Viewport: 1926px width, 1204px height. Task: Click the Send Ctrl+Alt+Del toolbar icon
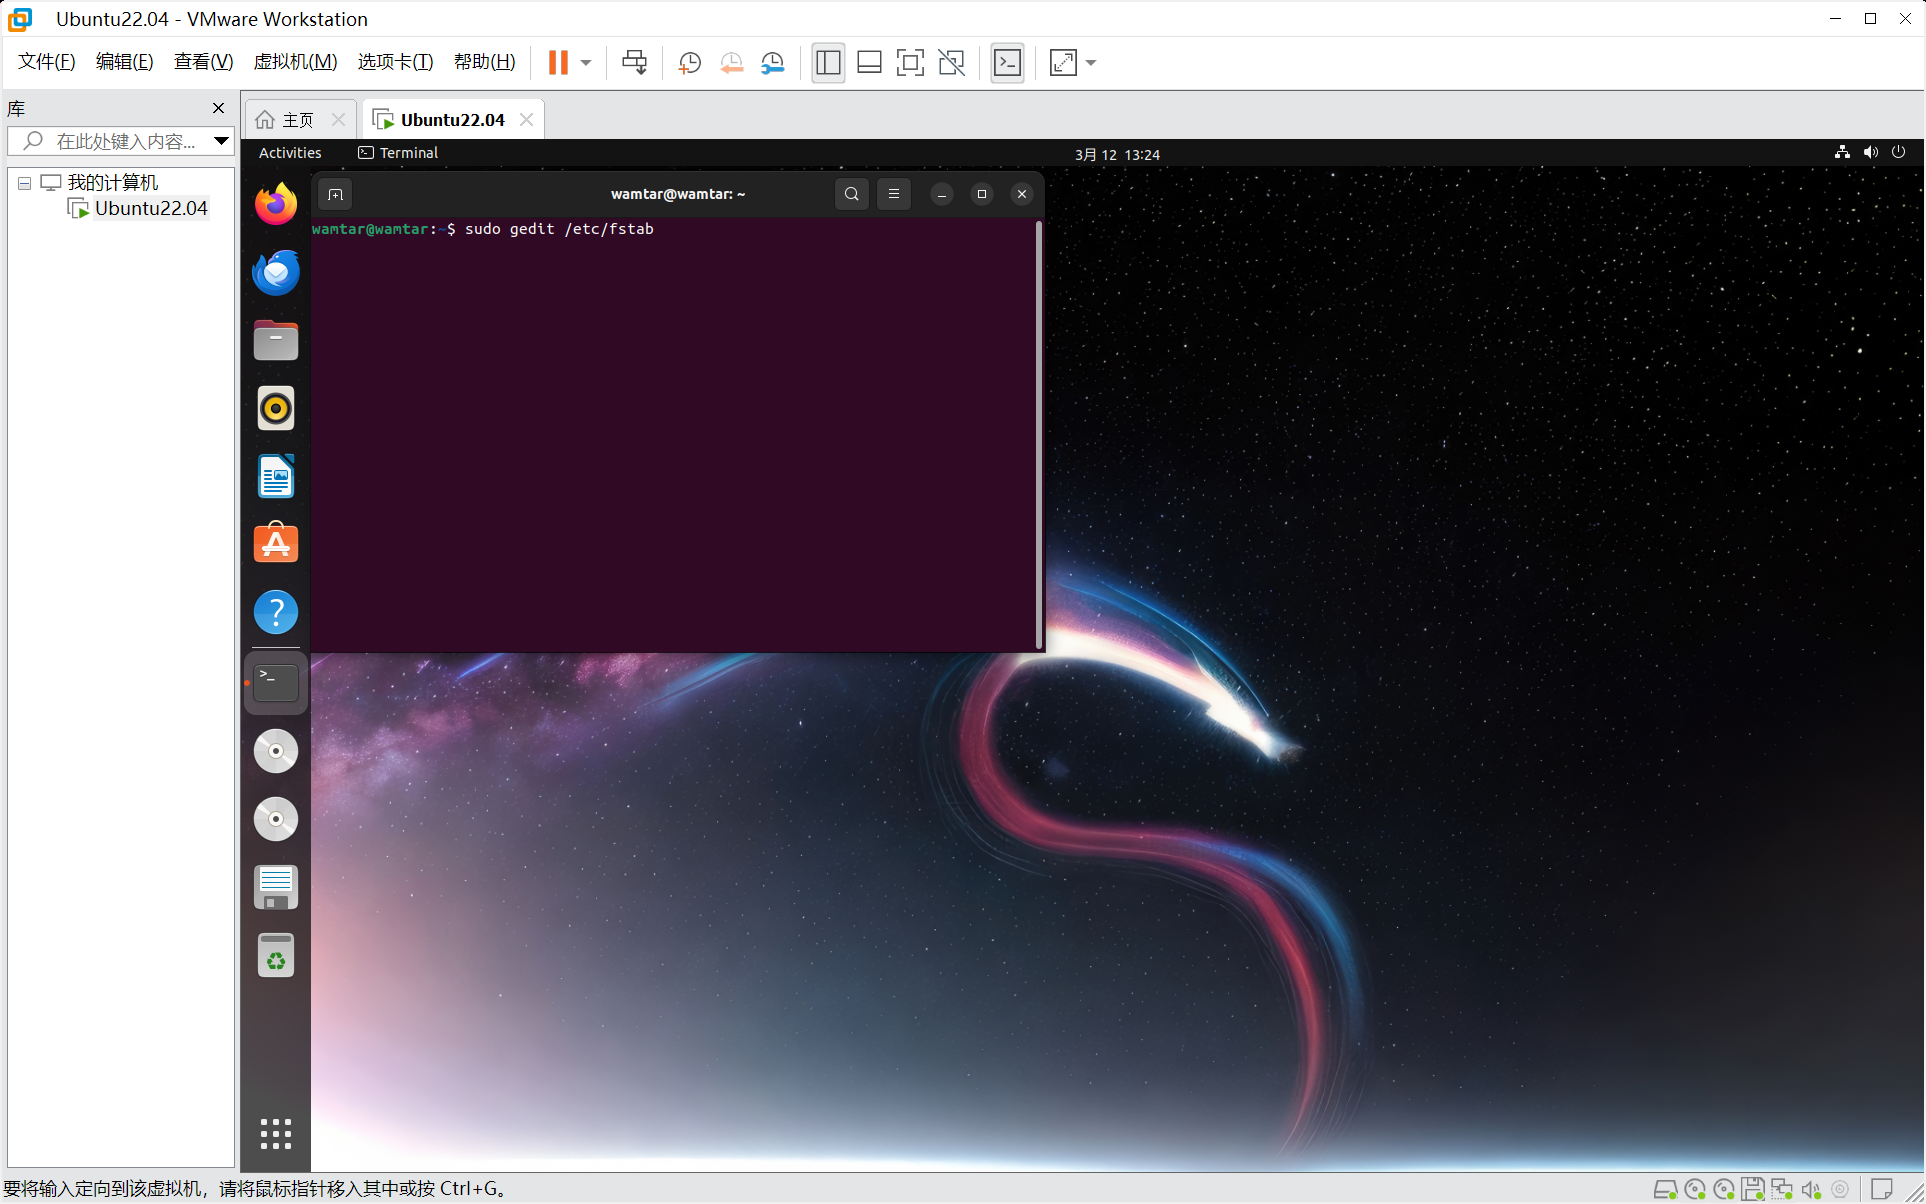tap(634, 62)
